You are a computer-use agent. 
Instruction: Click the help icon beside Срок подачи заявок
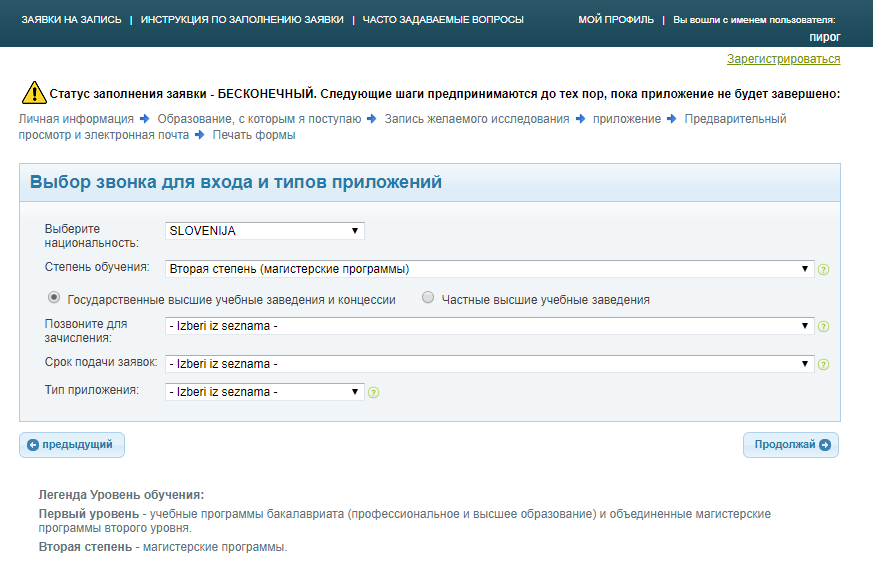(x=823, y=364)
